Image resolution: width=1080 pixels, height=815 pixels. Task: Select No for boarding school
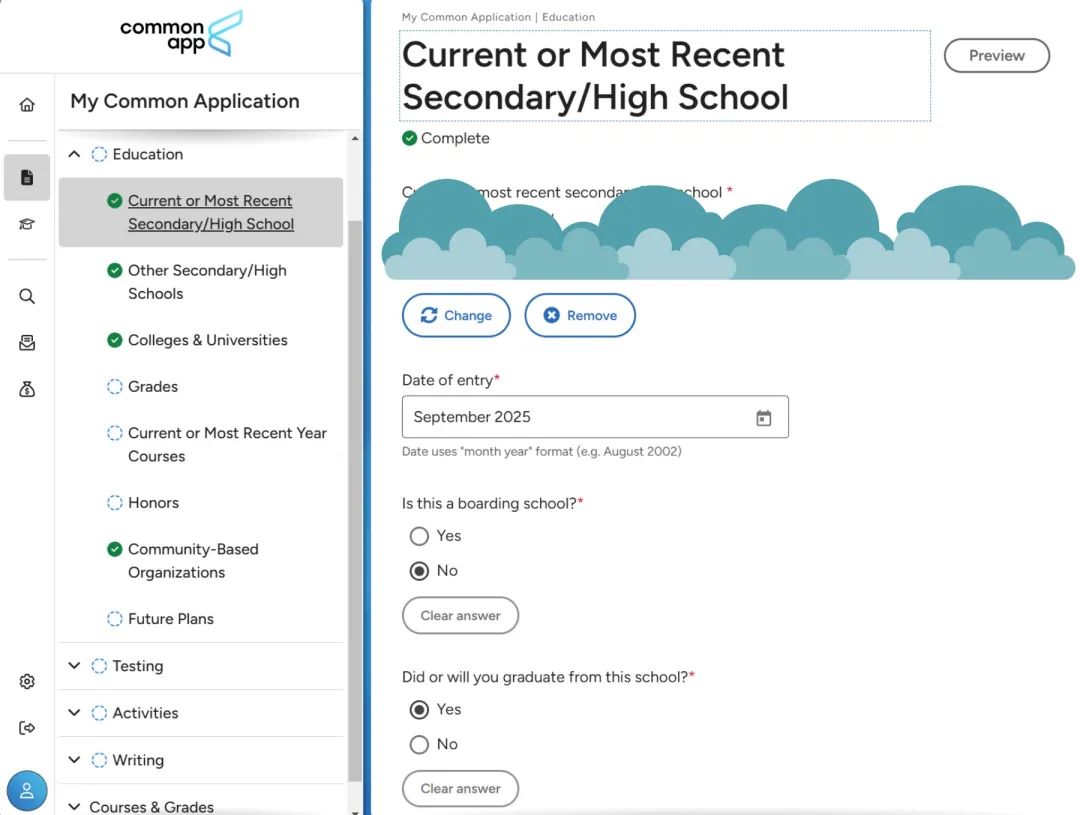(x=419, y=571)
